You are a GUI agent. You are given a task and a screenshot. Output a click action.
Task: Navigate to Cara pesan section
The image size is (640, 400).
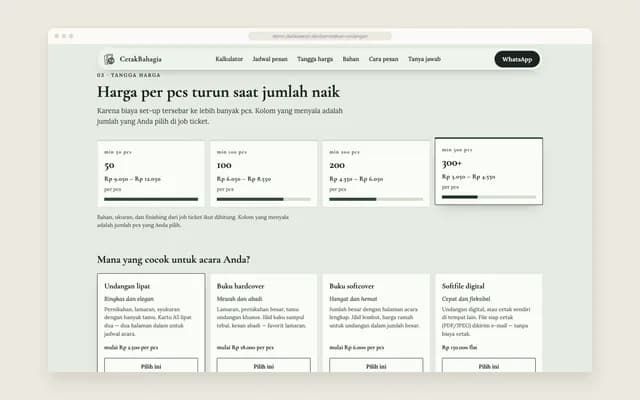click(383, 59)
